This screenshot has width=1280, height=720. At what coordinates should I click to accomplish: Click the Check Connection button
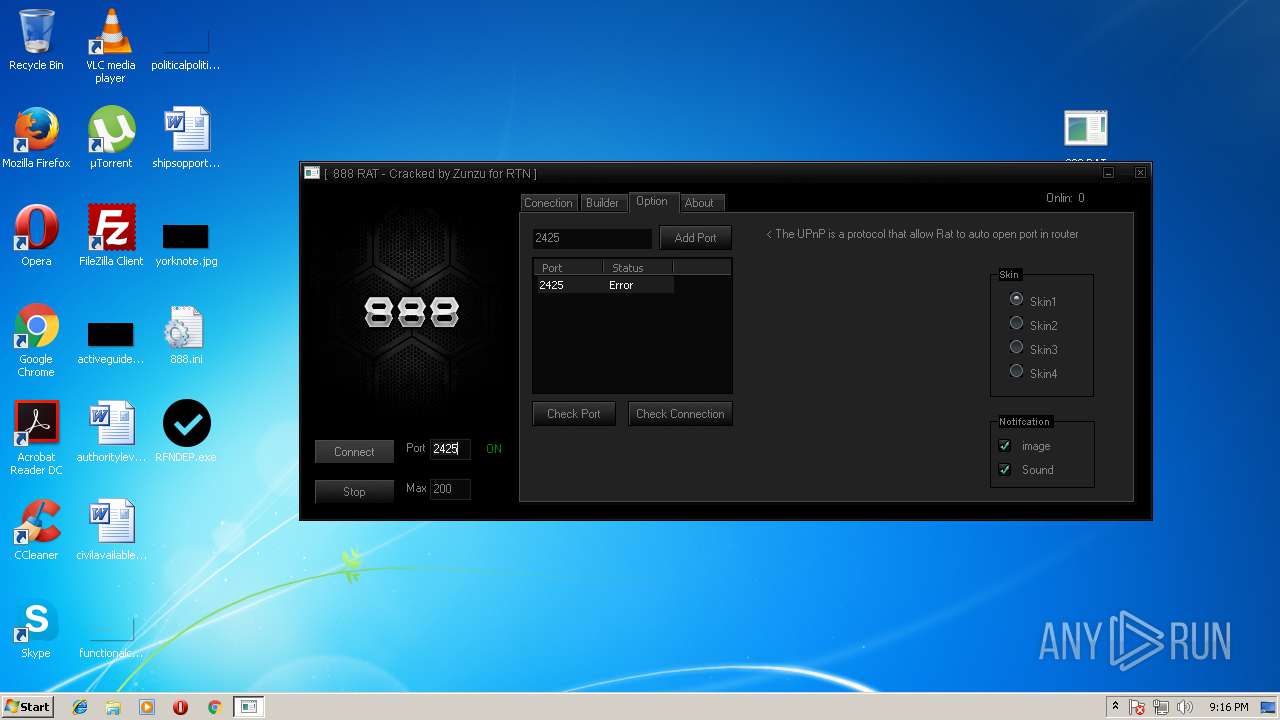680,414
